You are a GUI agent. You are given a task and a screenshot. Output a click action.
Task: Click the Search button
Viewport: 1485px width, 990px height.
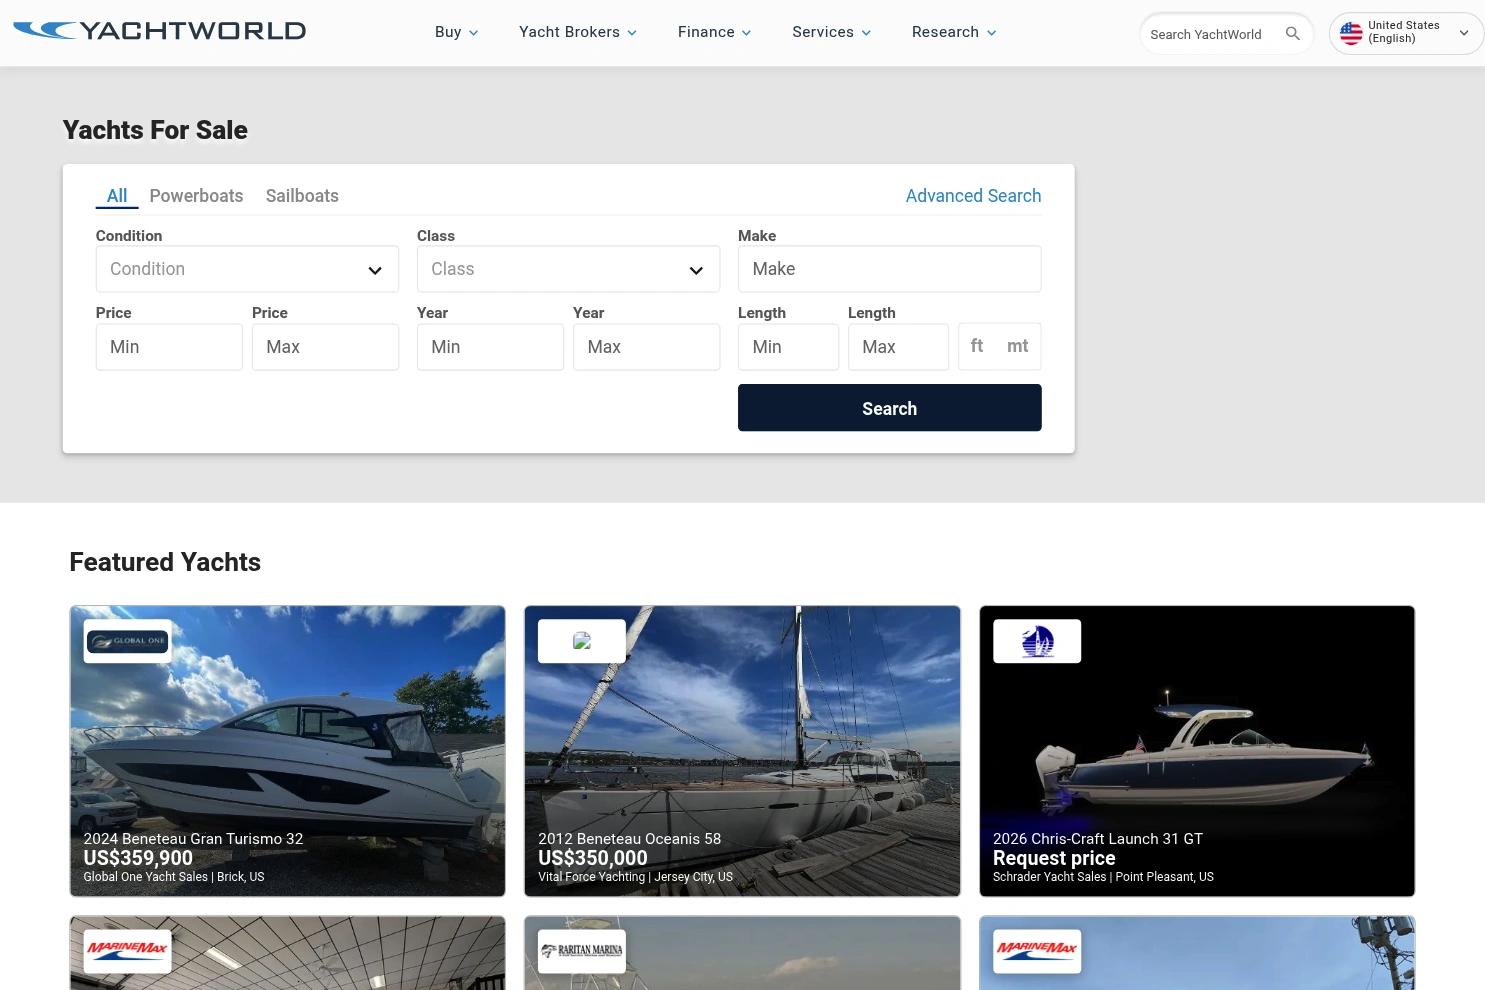click(x=890, y=408)
